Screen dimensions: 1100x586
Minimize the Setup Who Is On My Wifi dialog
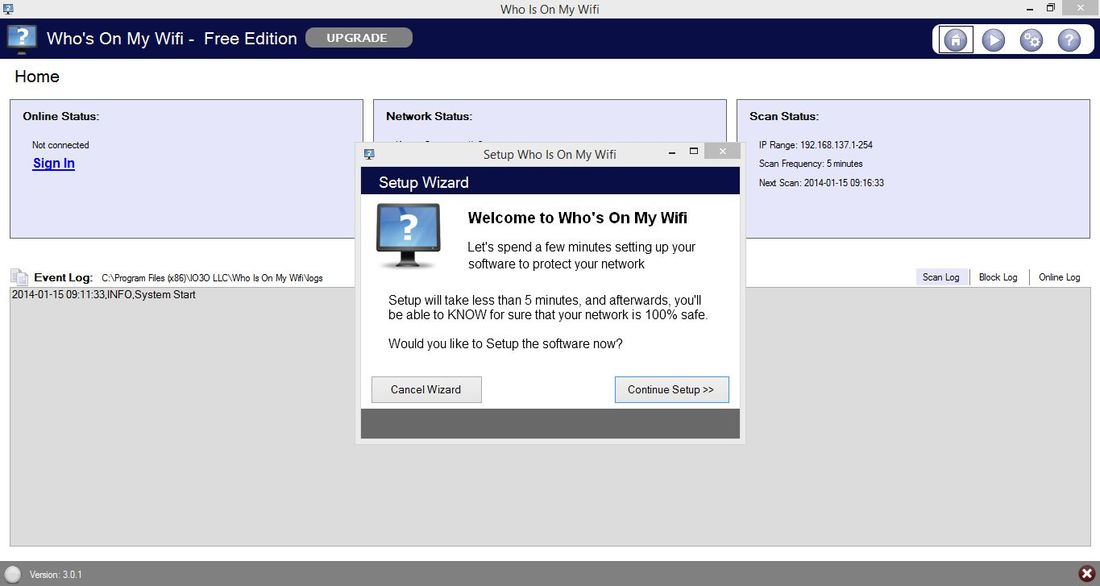click(x=672, y=152)
